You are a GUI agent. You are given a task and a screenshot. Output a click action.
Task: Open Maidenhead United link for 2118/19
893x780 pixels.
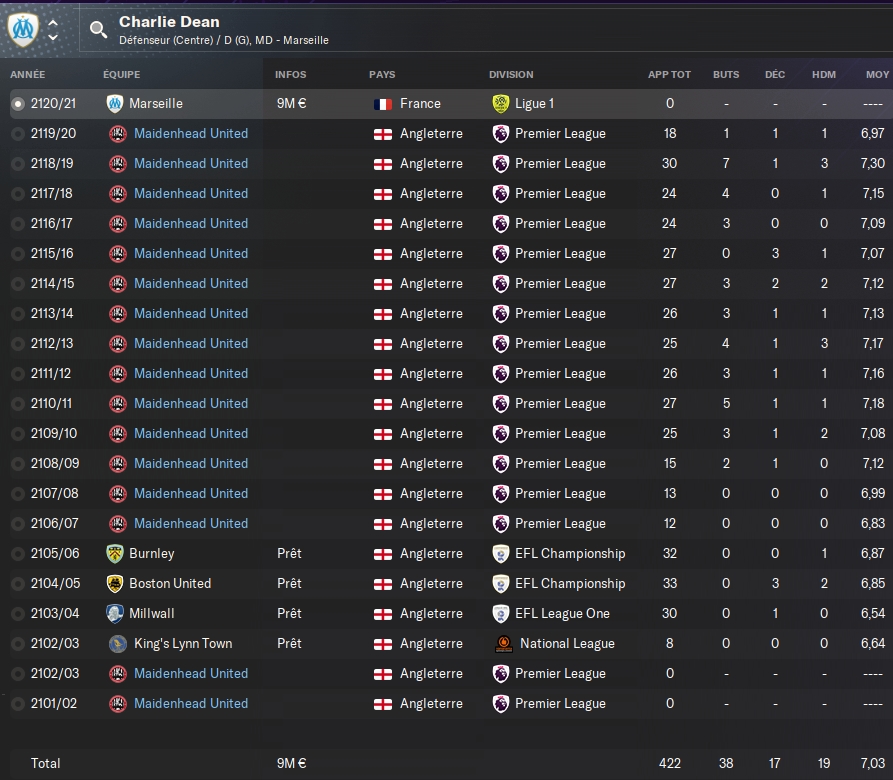(x=190, y=163)
